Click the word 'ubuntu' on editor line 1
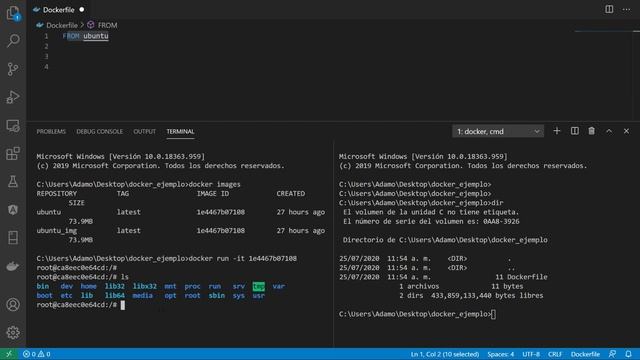 [96, 36]
